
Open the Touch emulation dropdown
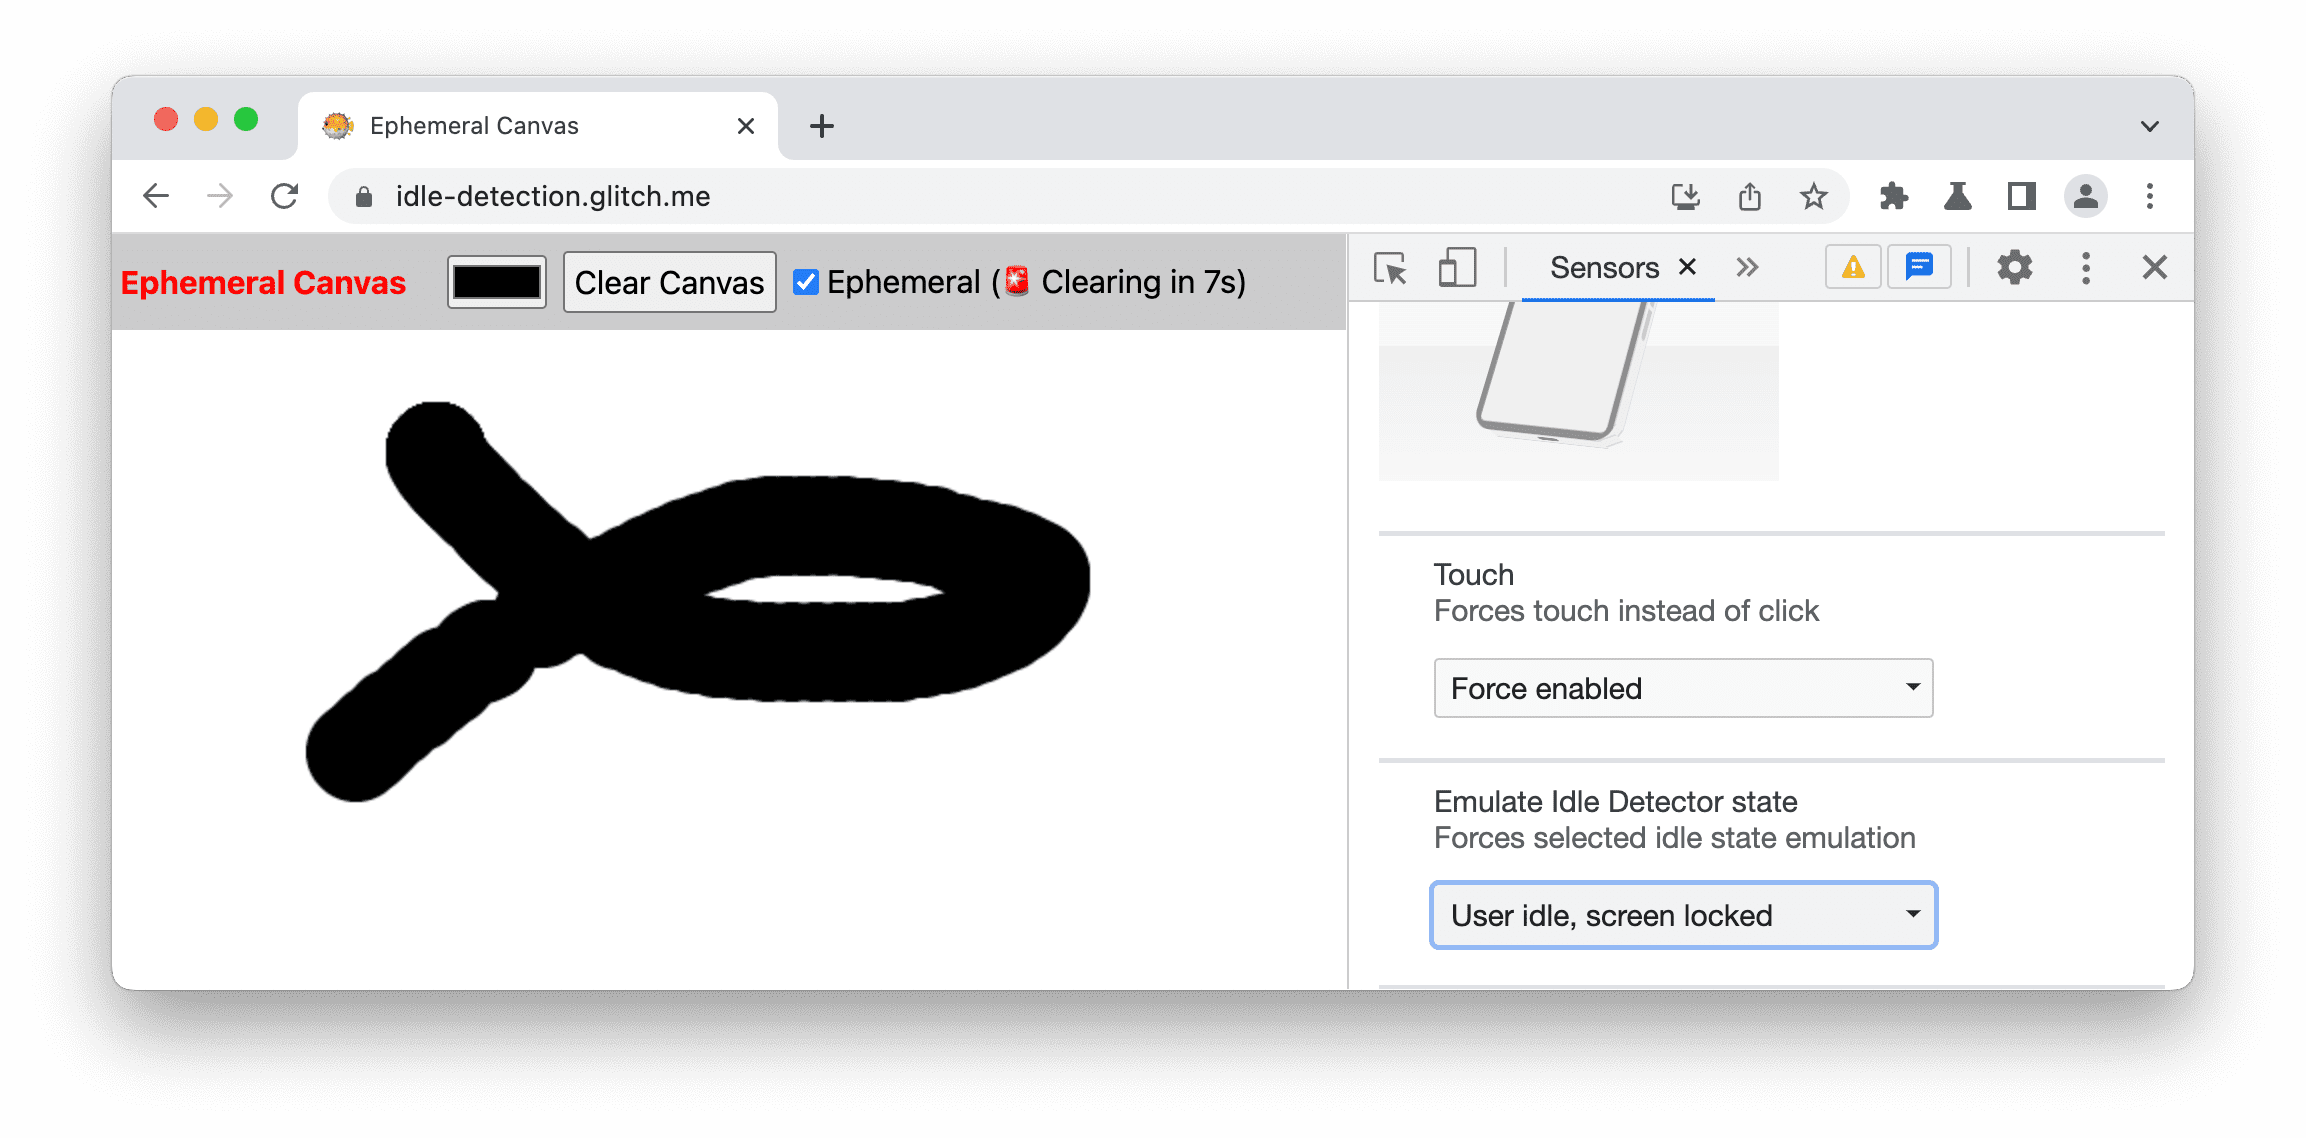(1681, 687)
